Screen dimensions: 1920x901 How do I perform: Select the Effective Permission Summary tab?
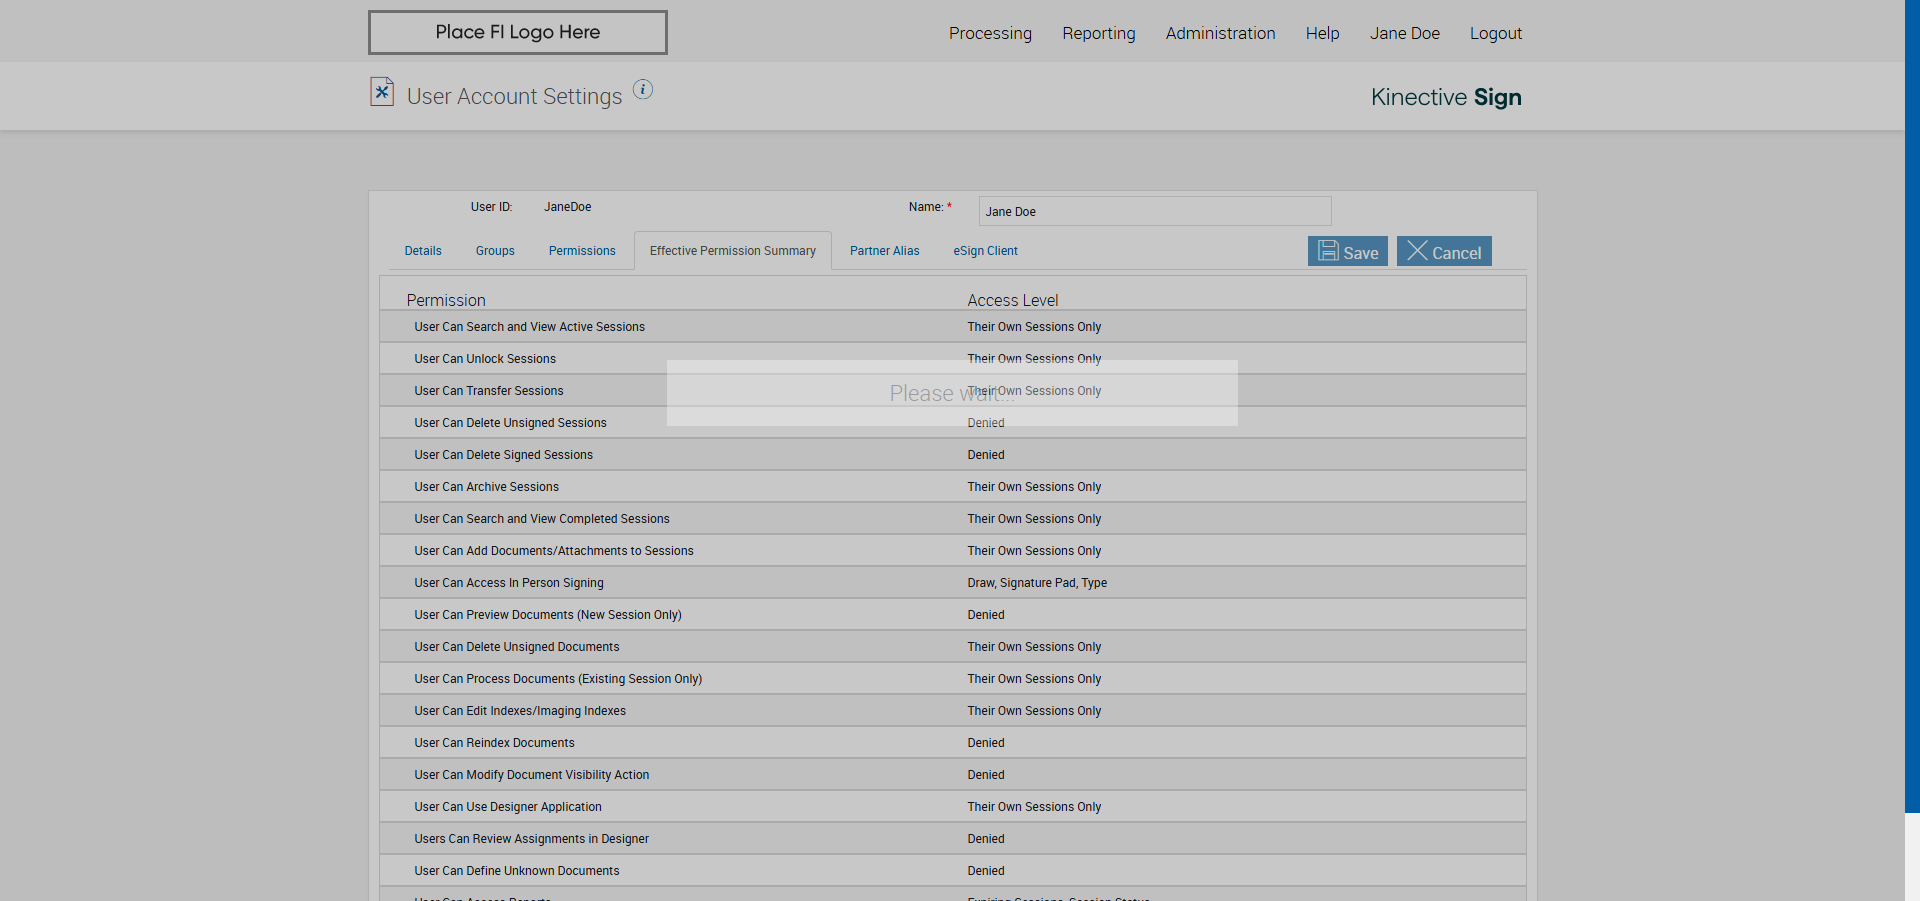pyautogui.click(x=732, y=251)
